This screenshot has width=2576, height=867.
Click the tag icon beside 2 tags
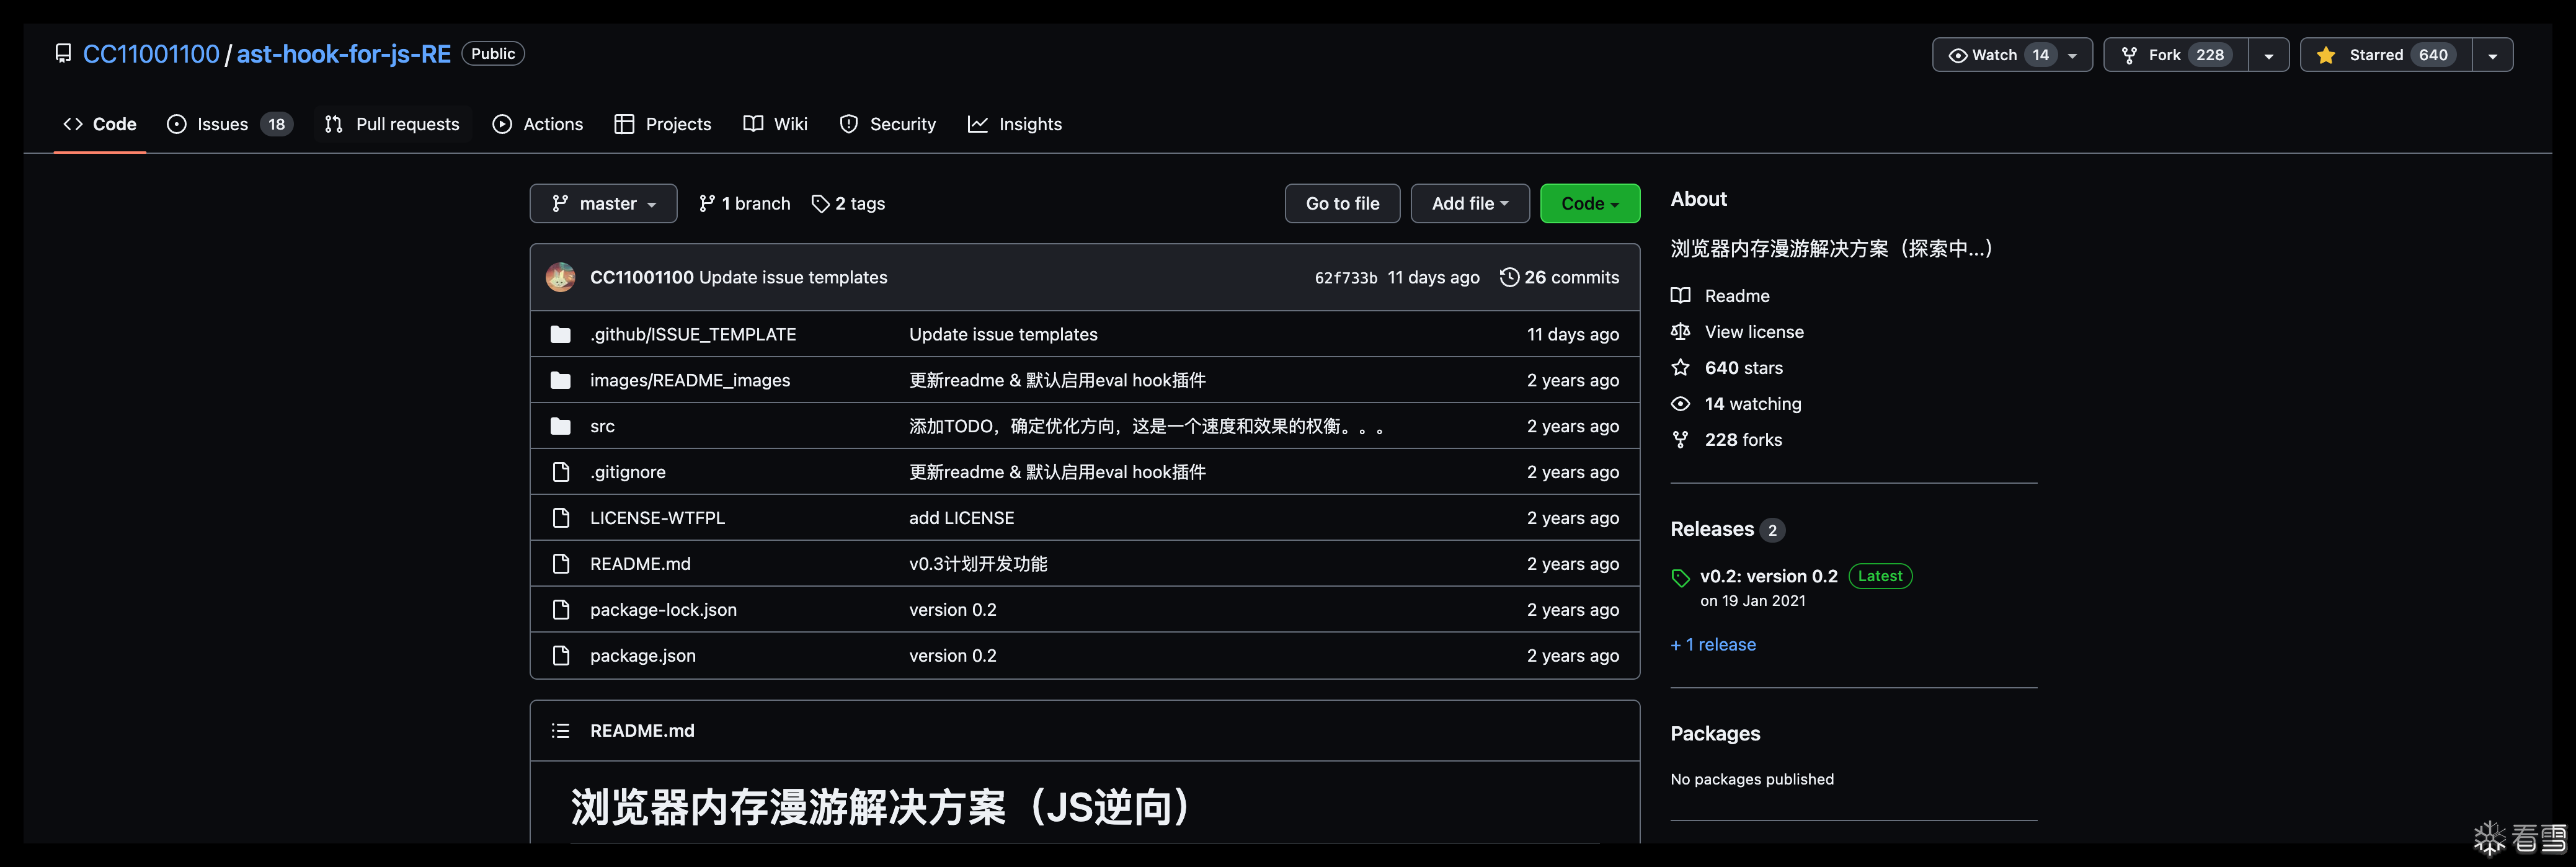821,203
